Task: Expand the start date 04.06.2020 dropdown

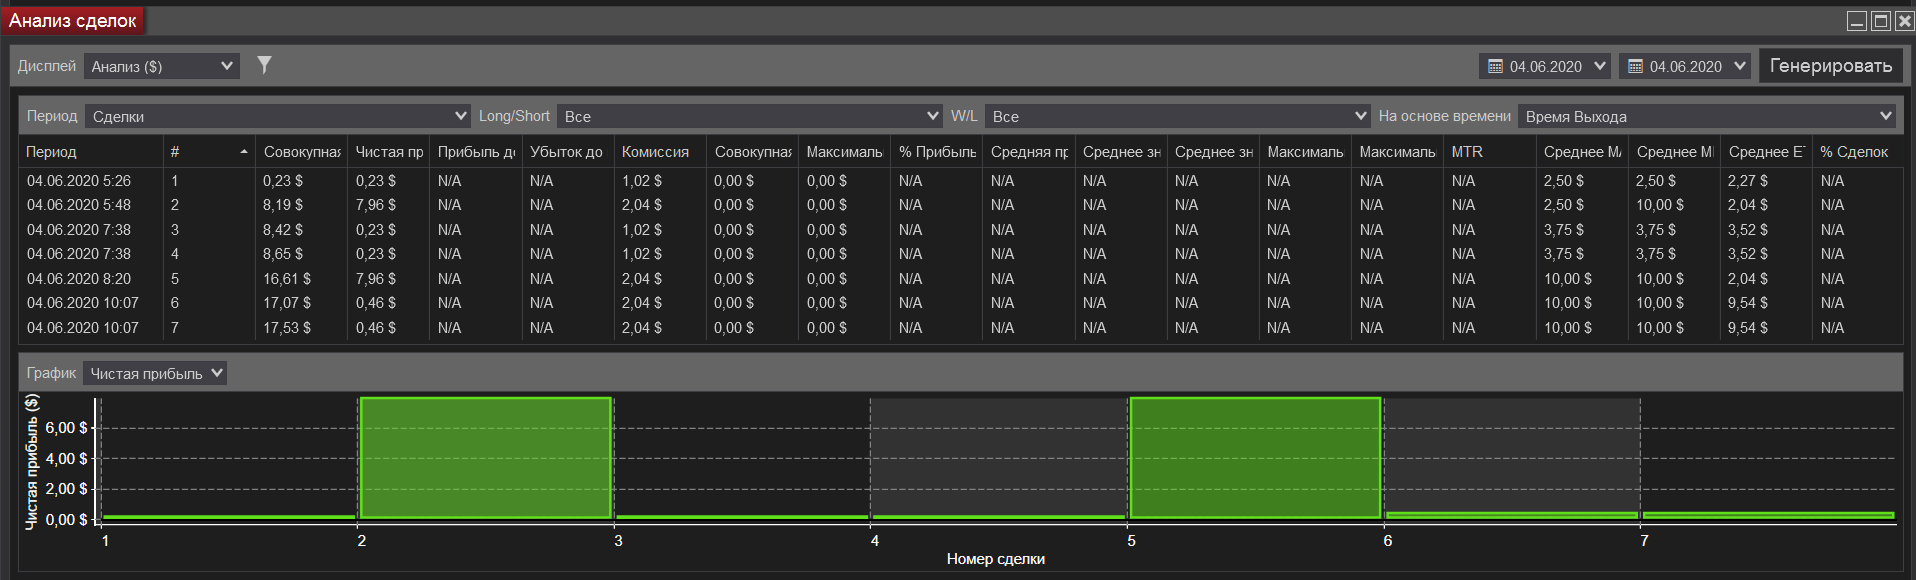Action: pyautogui.click(x=1600, y=66)
